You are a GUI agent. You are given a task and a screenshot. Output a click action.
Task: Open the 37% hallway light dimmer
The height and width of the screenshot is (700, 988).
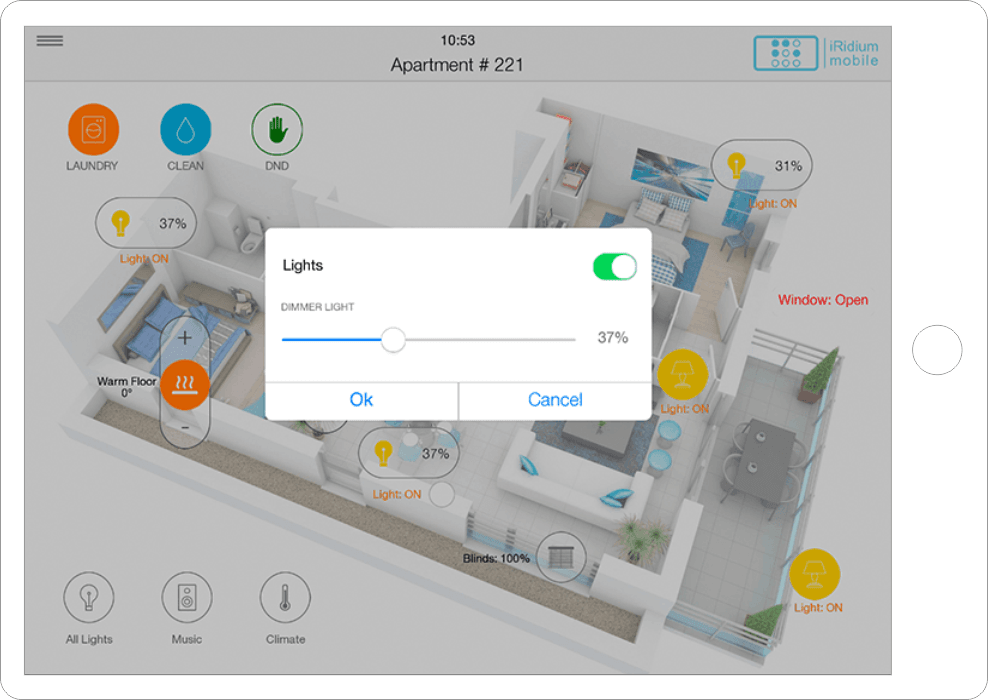(x=409, y=453)
